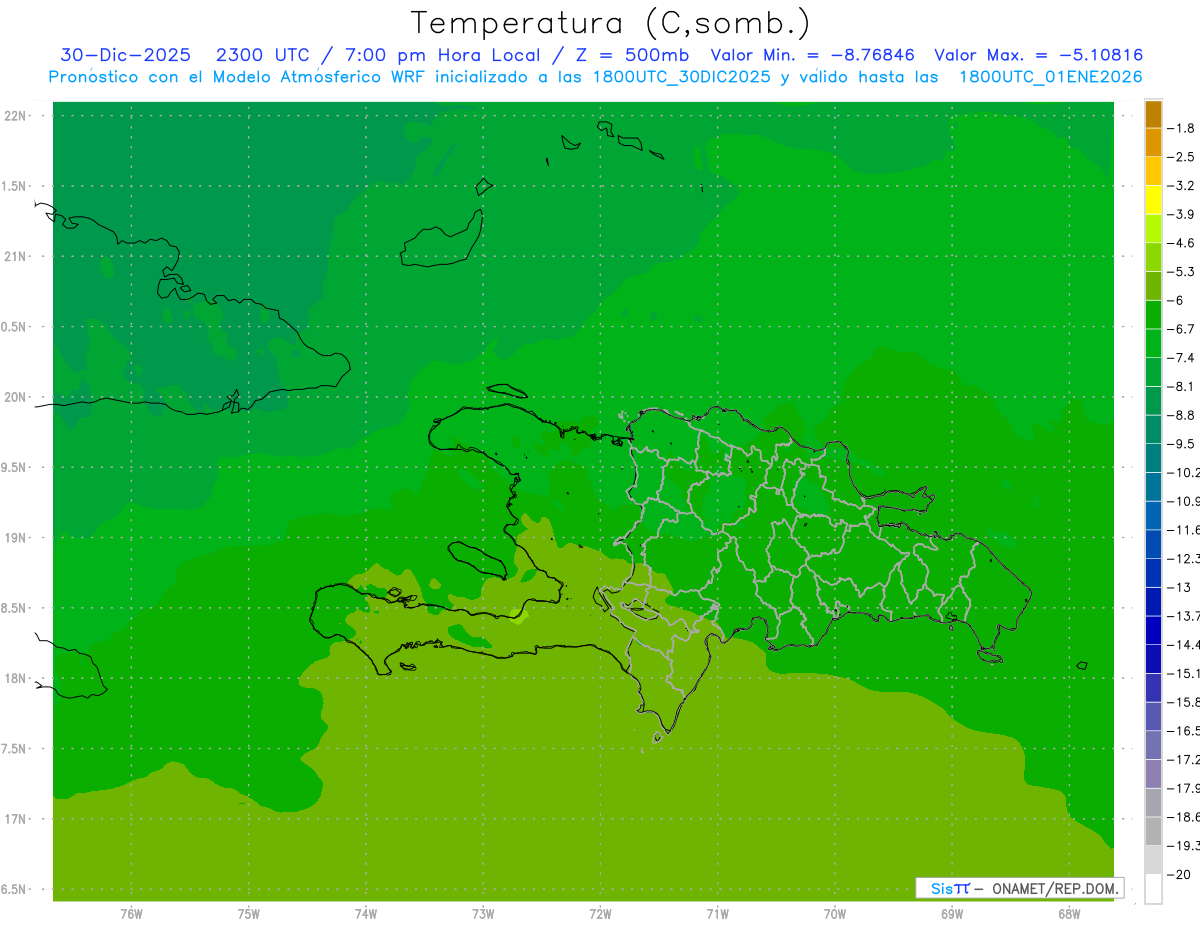Click the '-13' colorbar value
Viewport: 1200px width, 927px height.
(1181, 587)
